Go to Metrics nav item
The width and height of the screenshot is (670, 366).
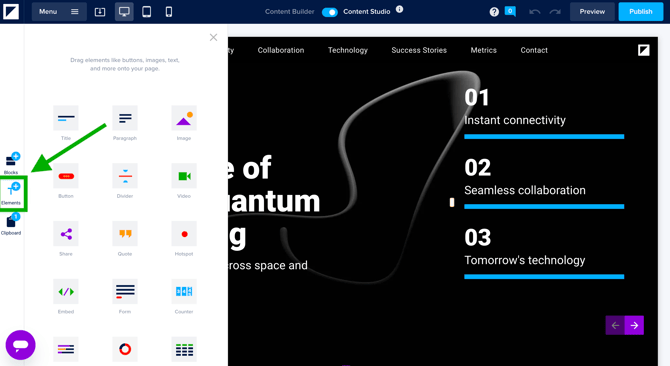click(483, 50)
